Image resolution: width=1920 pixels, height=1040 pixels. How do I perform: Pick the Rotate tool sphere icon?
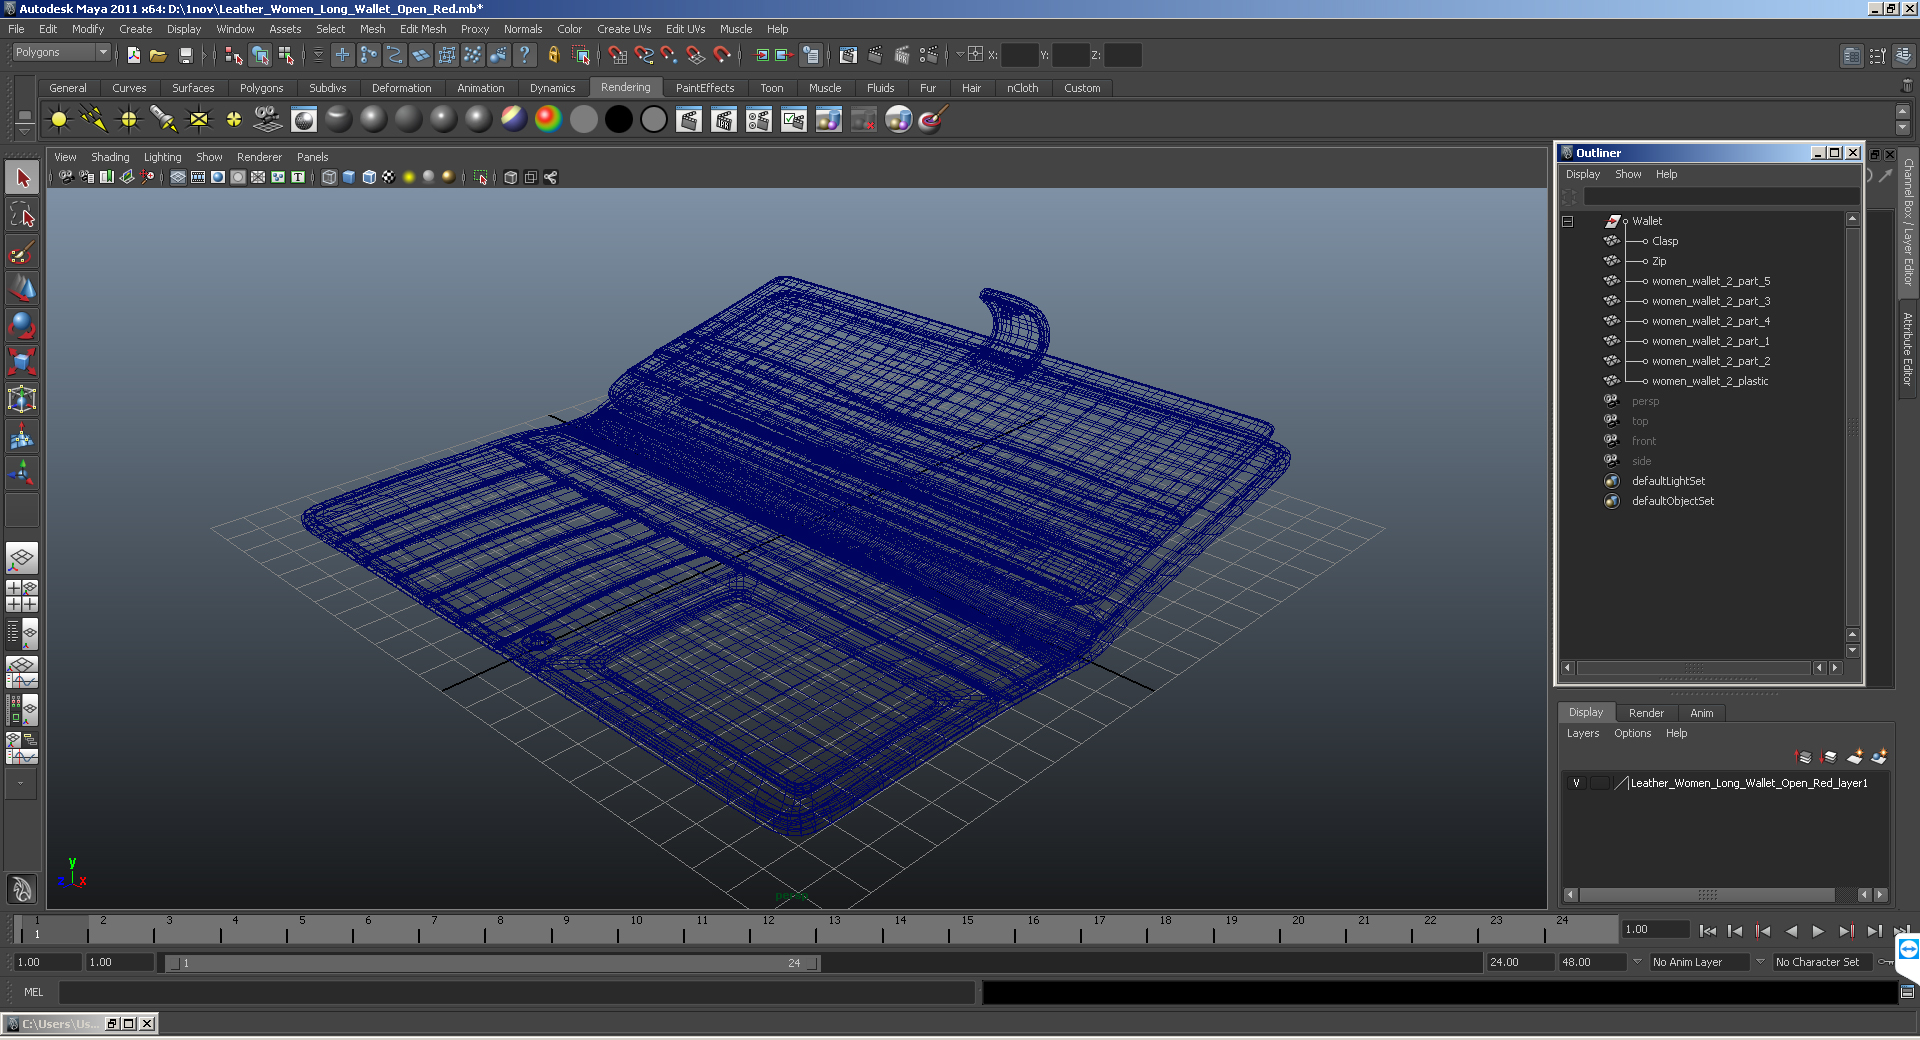pyautogui.click(x=22, y=325)
